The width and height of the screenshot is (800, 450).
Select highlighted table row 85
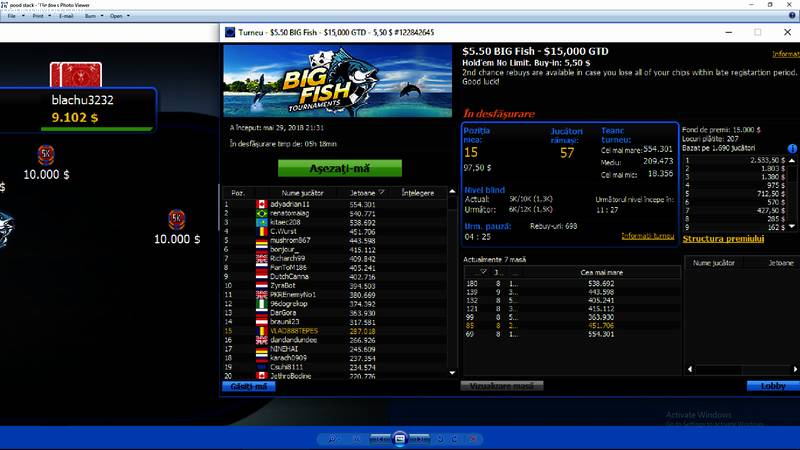pyautogui.click(x=571, y=326)
